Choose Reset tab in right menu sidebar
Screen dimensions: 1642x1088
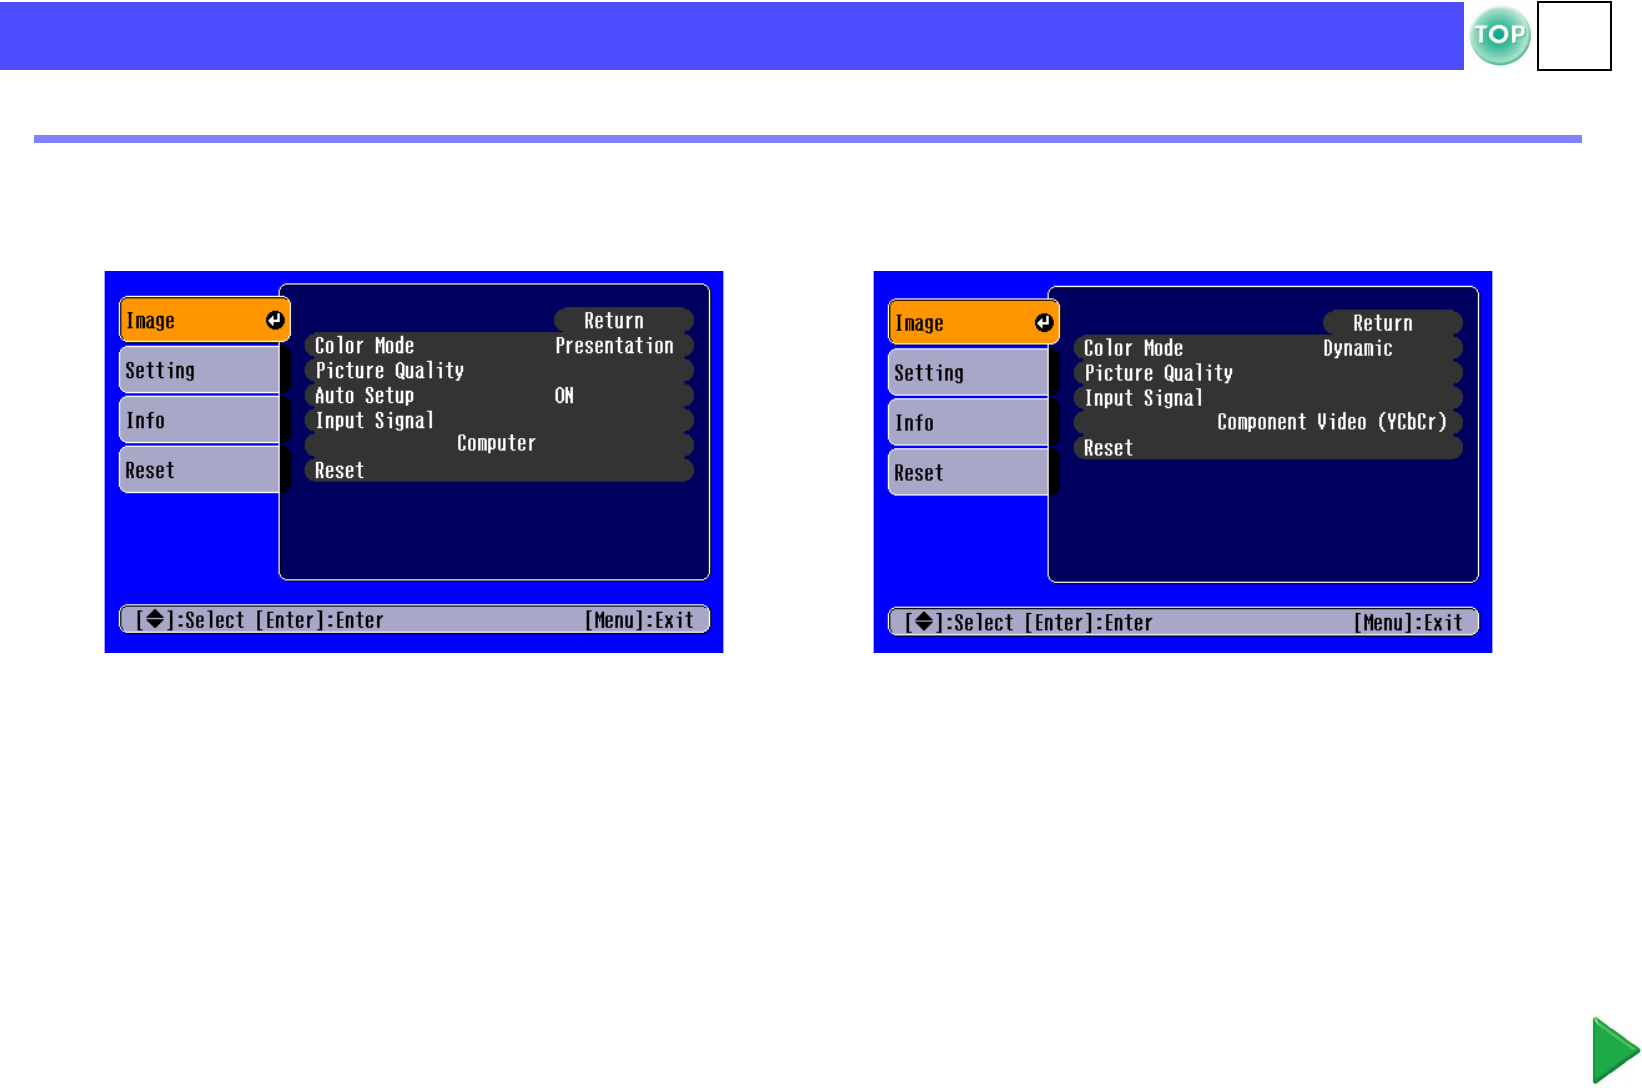click(x=969, y=473)
